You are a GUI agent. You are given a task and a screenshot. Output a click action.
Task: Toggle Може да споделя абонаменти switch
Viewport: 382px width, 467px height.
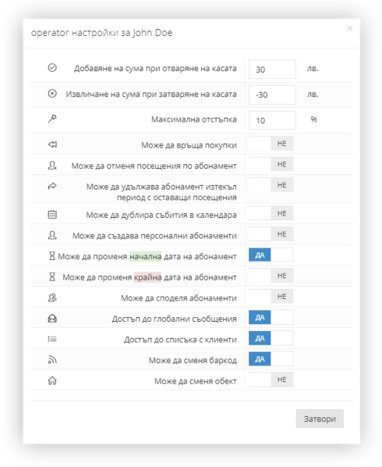pos(271,296)
